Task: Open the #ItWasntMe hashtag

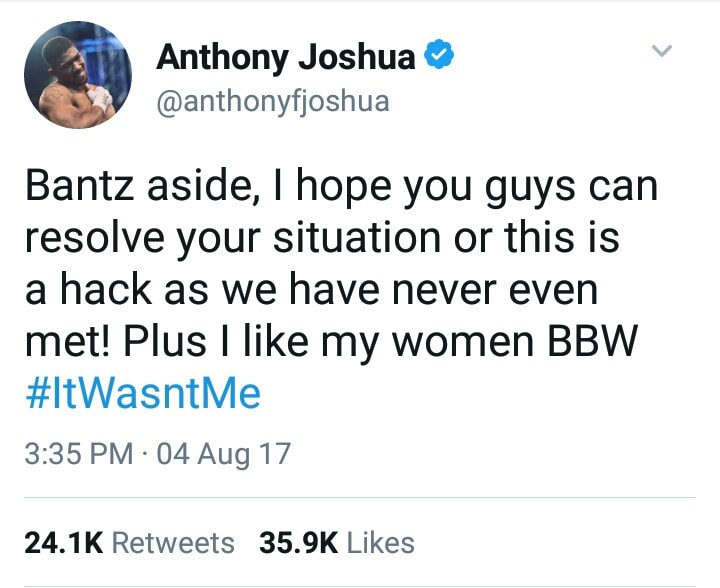Action: click(143, 393)
